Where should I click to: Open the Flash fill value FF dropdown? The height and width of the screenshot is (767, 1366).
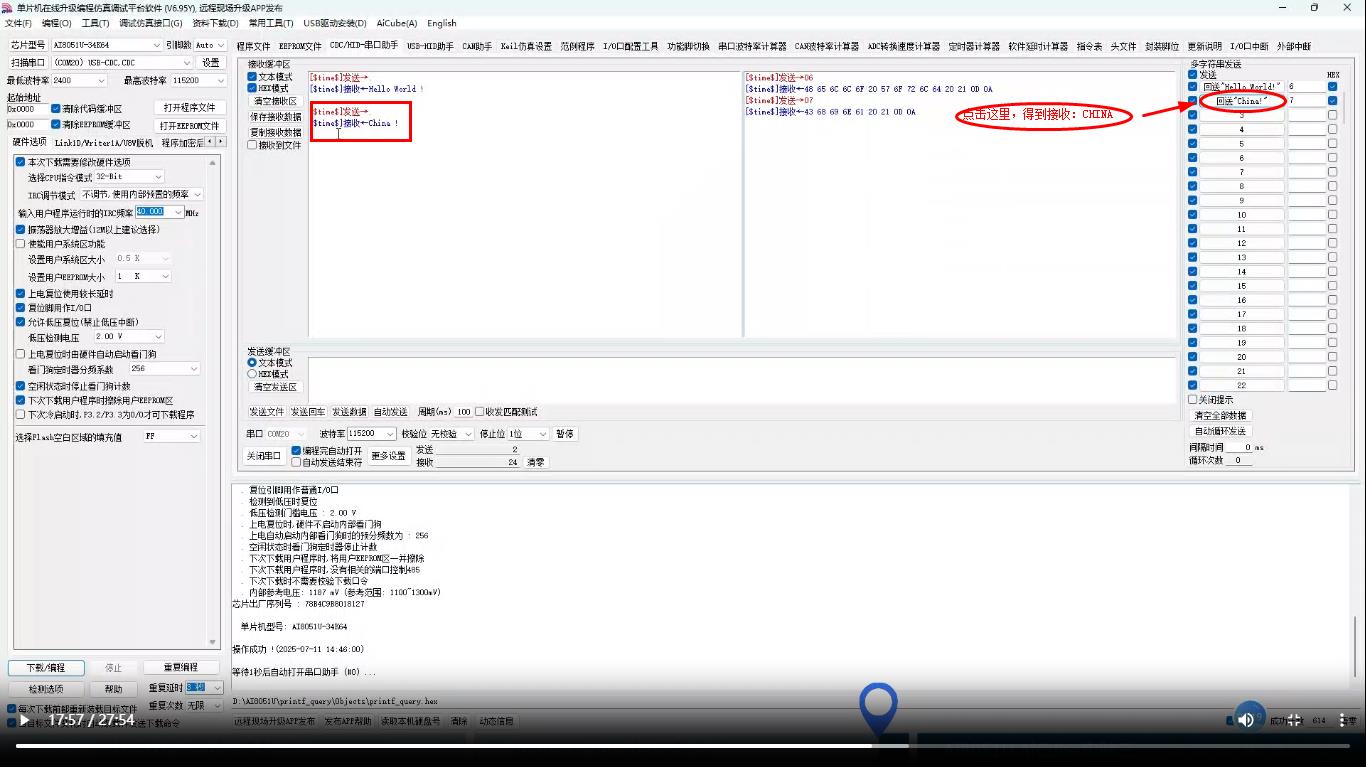[172, 437]
